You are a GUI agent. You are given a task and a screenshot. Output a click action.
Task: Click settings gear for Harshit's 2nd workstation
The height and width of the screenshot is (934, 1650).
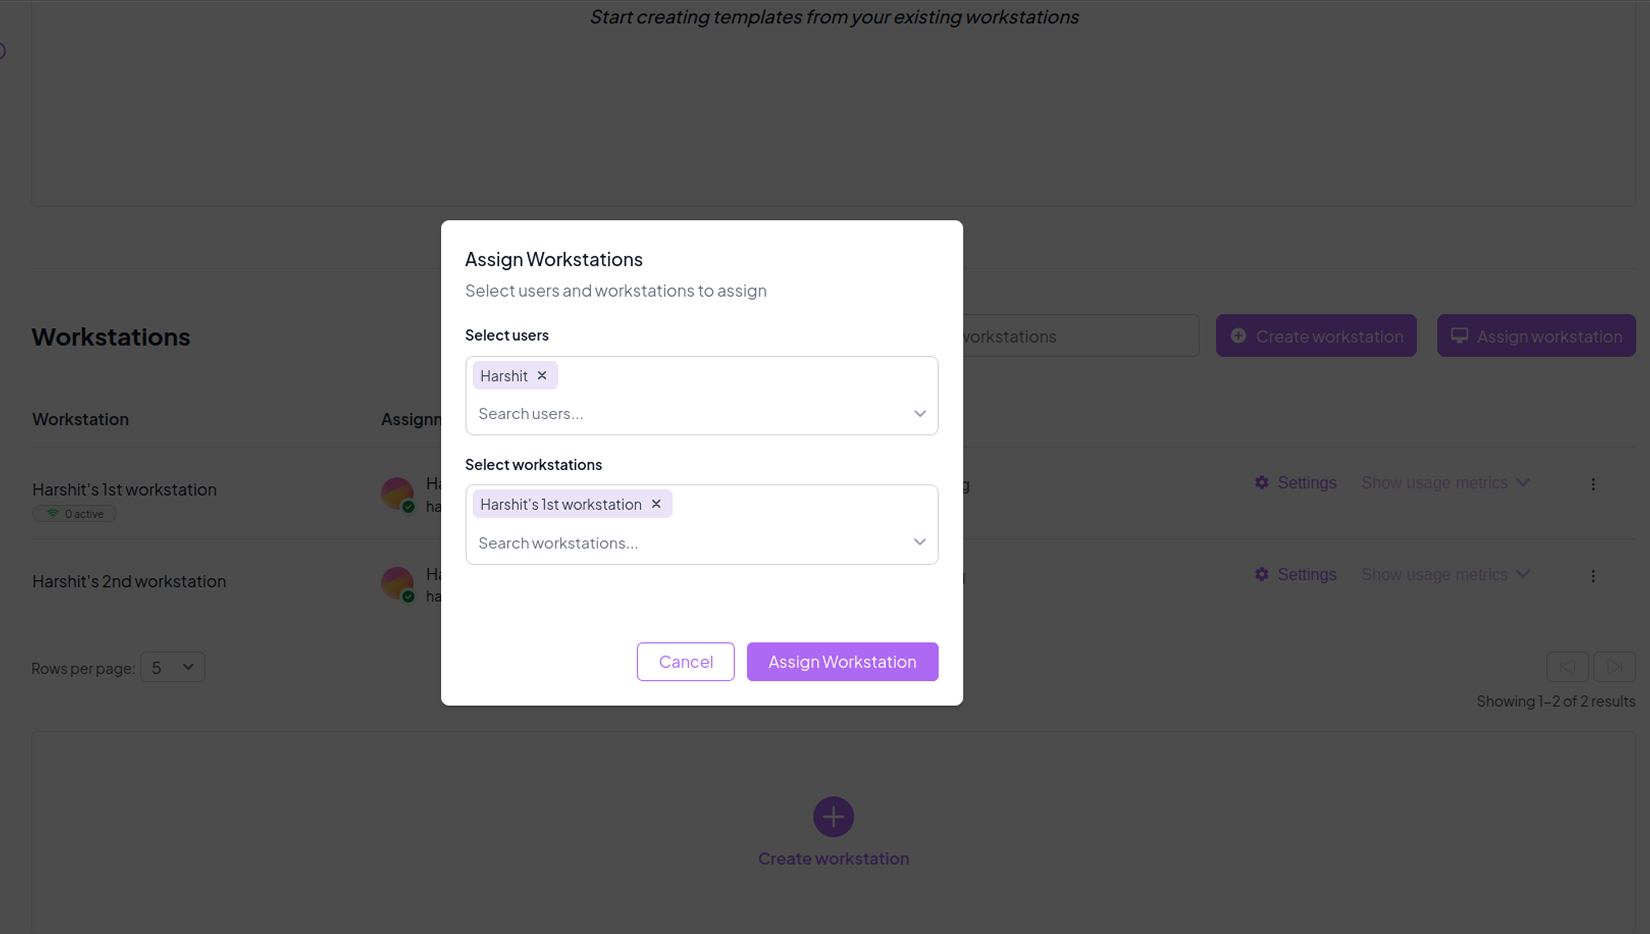click(1262, 575)
